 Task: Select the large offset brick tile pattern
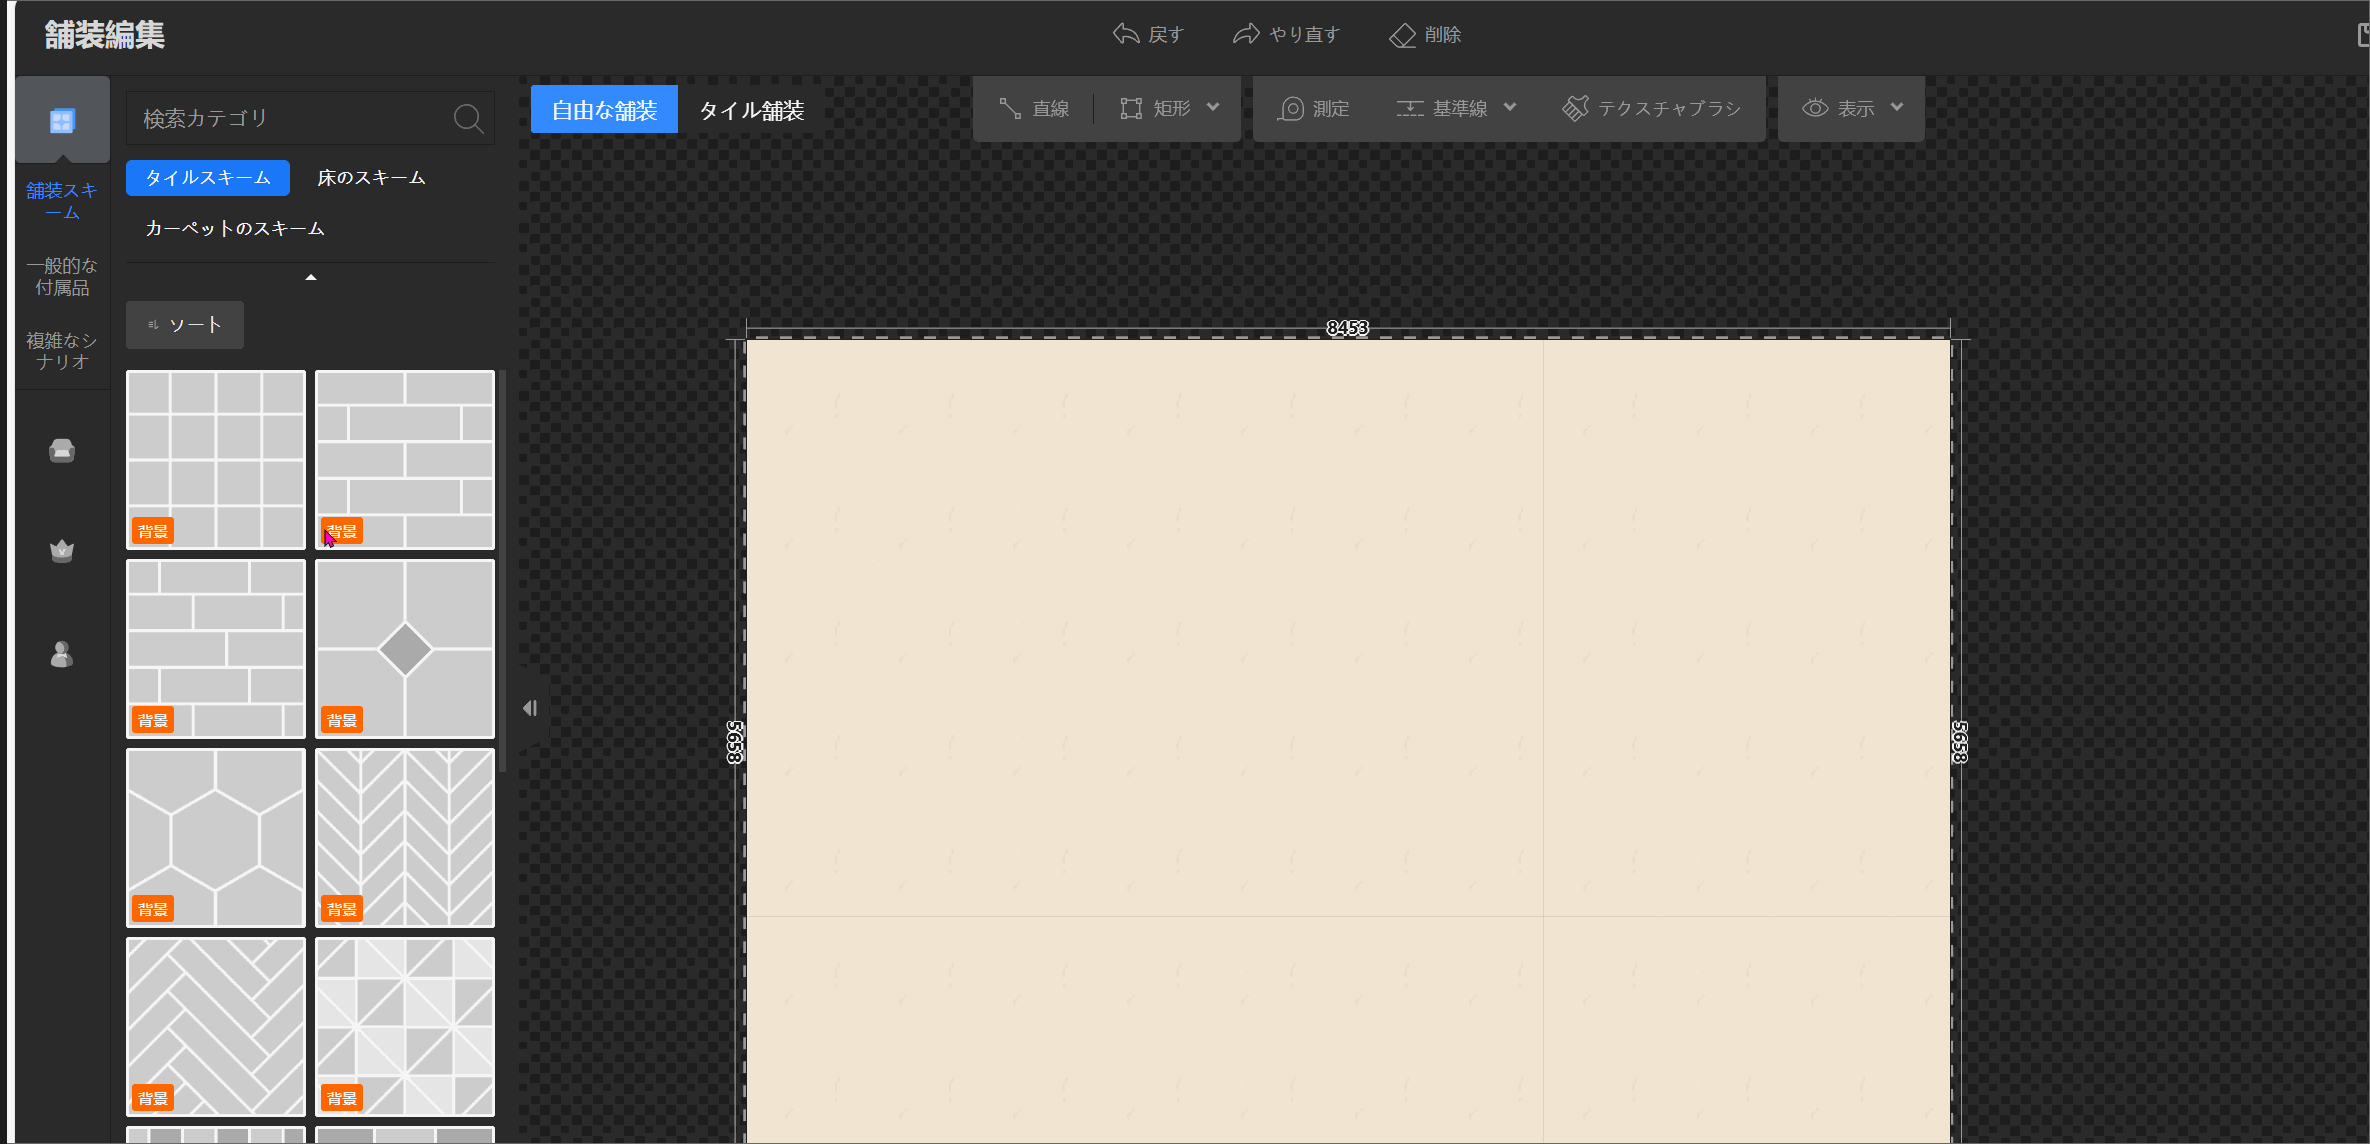(405, 460)
